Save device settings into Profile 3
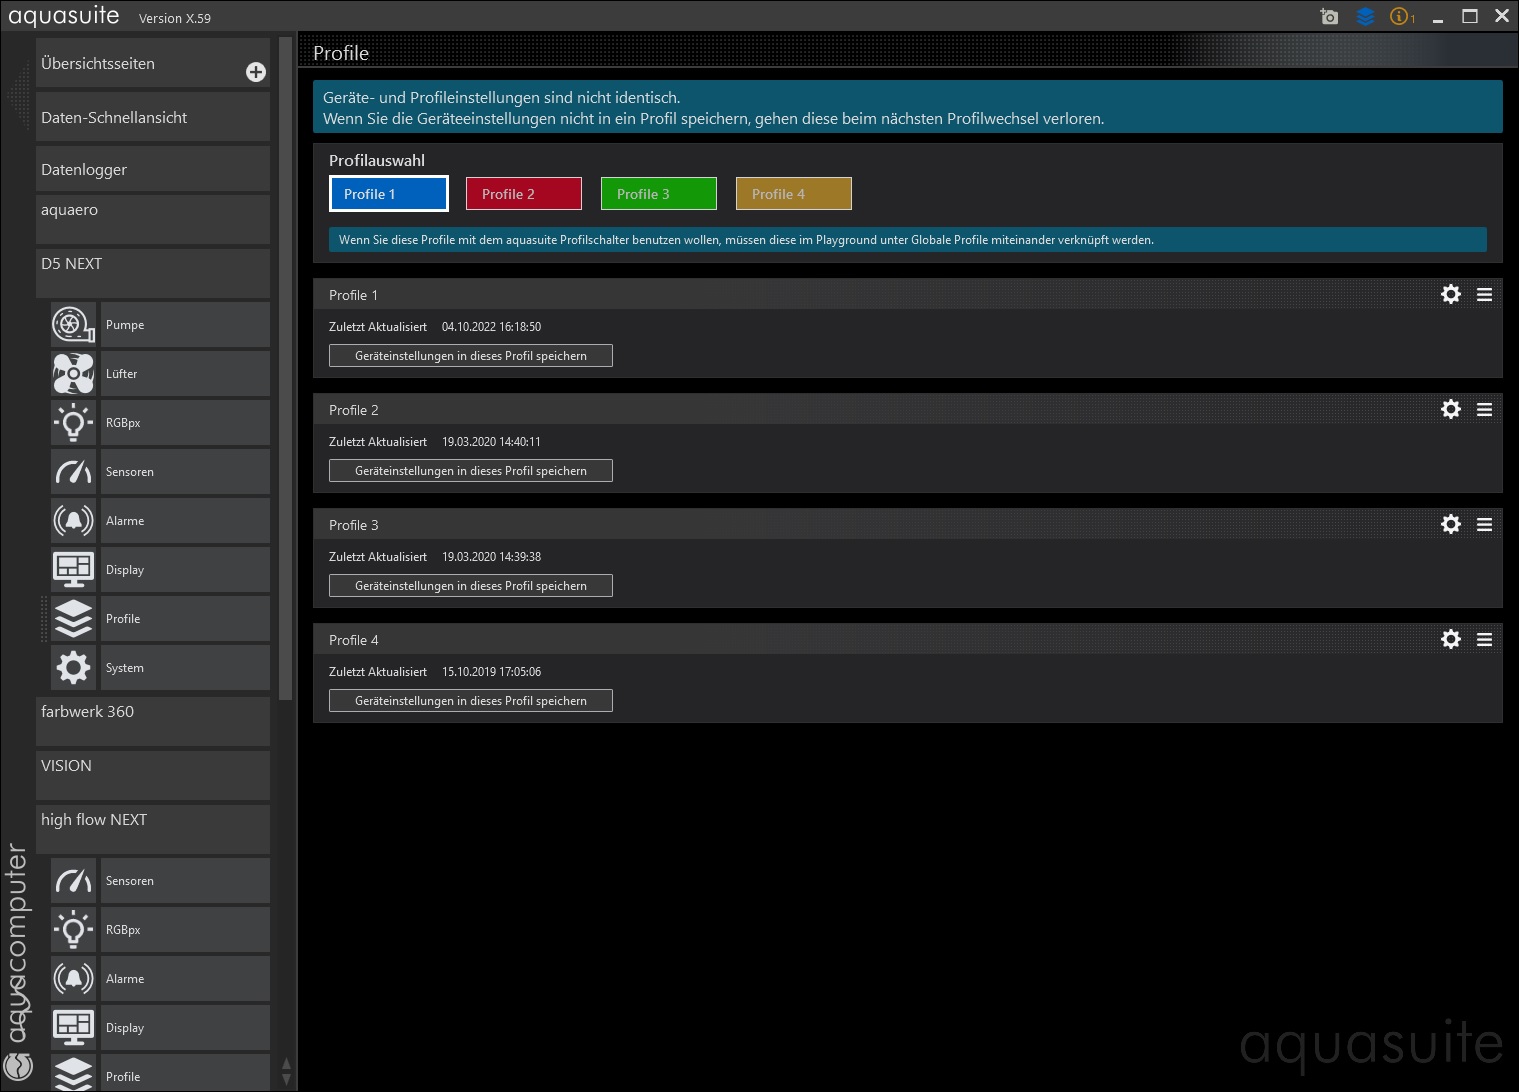Screen dimensions: 1536x1092 pyautogui.click(x=471, y=586)
